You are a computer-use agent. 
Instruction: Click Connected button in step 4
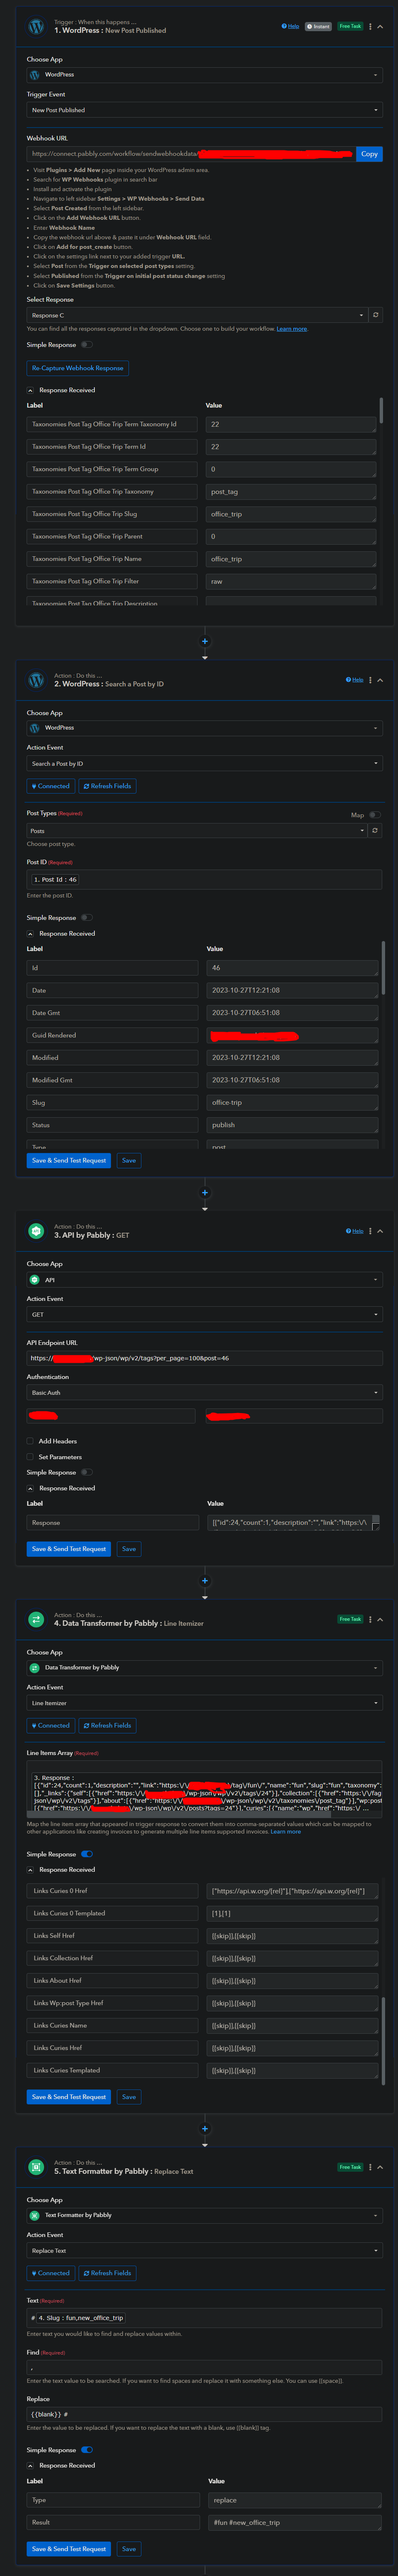pyautogui.click(x=51, y=1725)
